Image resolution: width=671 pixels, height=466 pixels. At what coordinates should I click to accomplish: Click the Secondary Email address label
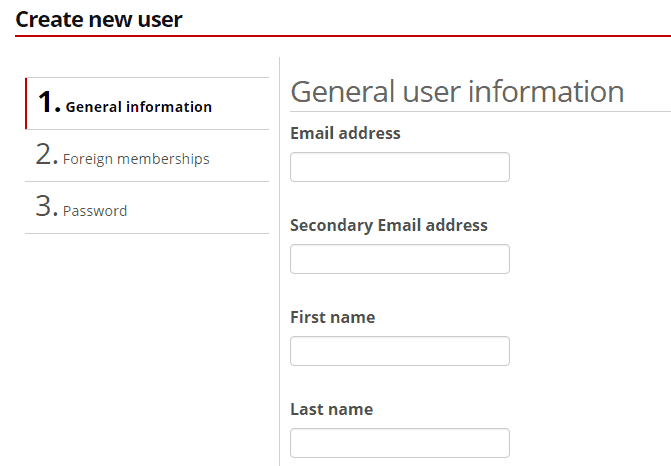point(388,225)
